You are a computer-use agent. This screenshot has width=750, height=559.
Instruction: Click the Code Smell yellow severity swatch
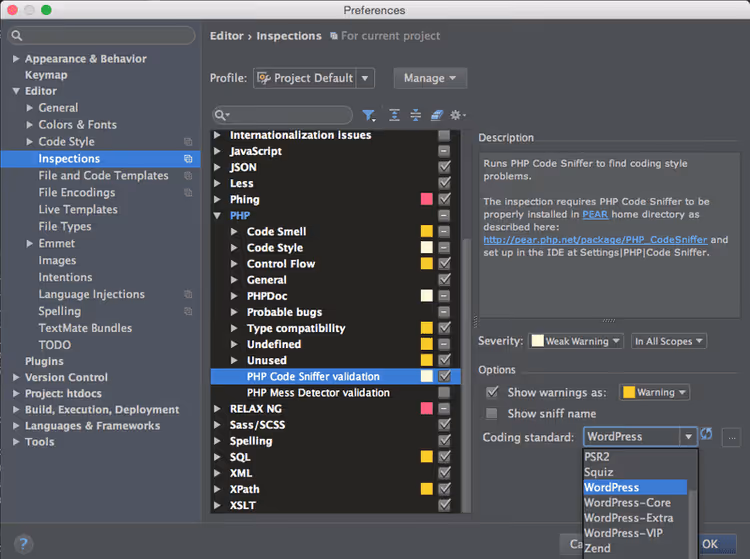[x=427, y=231]
